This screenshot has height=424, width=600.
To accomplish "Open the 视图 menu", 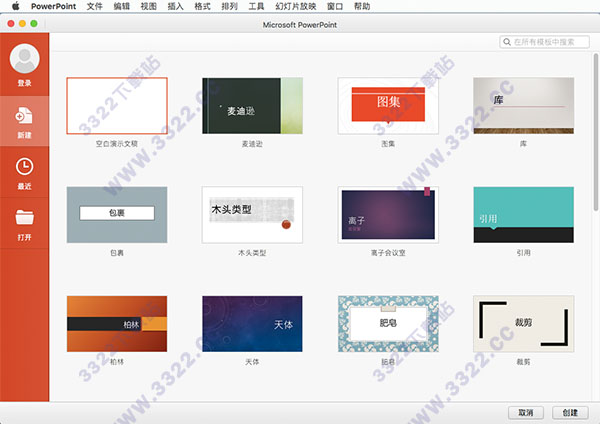I will tap(148, 6).
